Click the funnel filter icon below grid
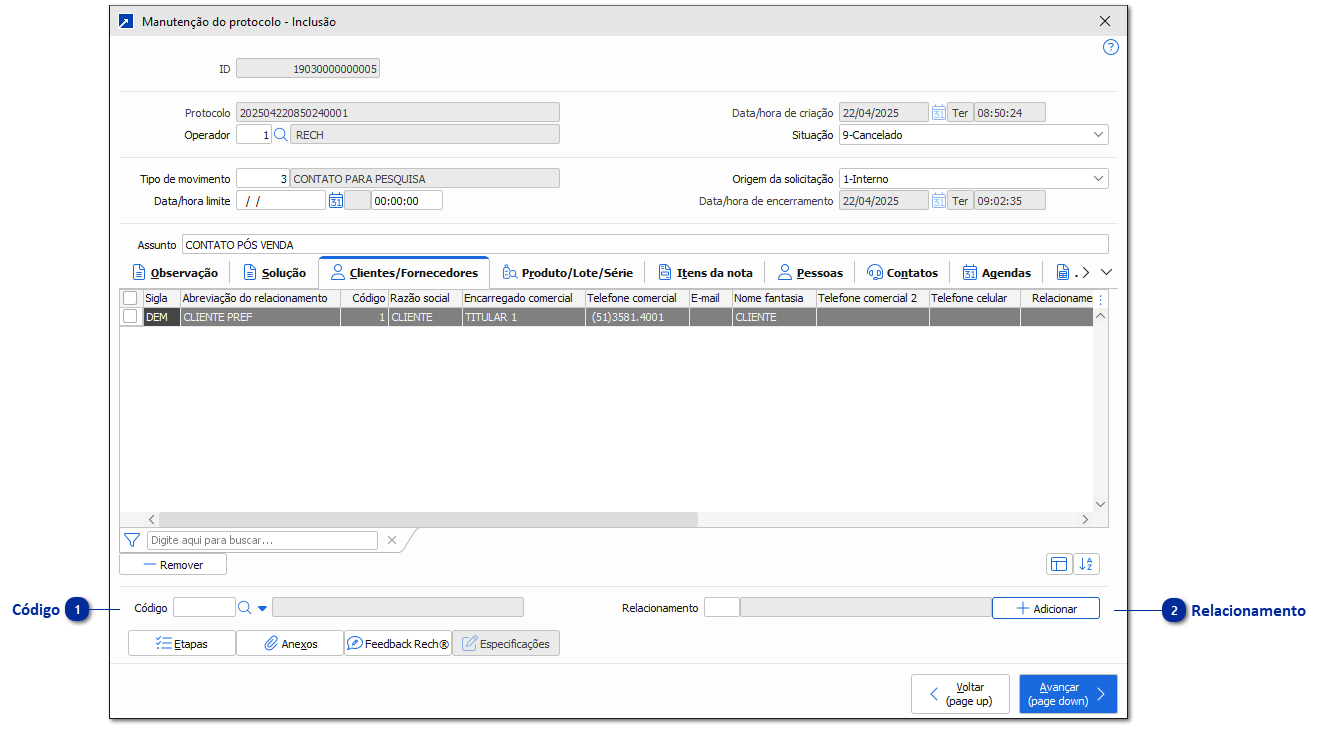Screen dimensions: 1322x735 [132, 540]
